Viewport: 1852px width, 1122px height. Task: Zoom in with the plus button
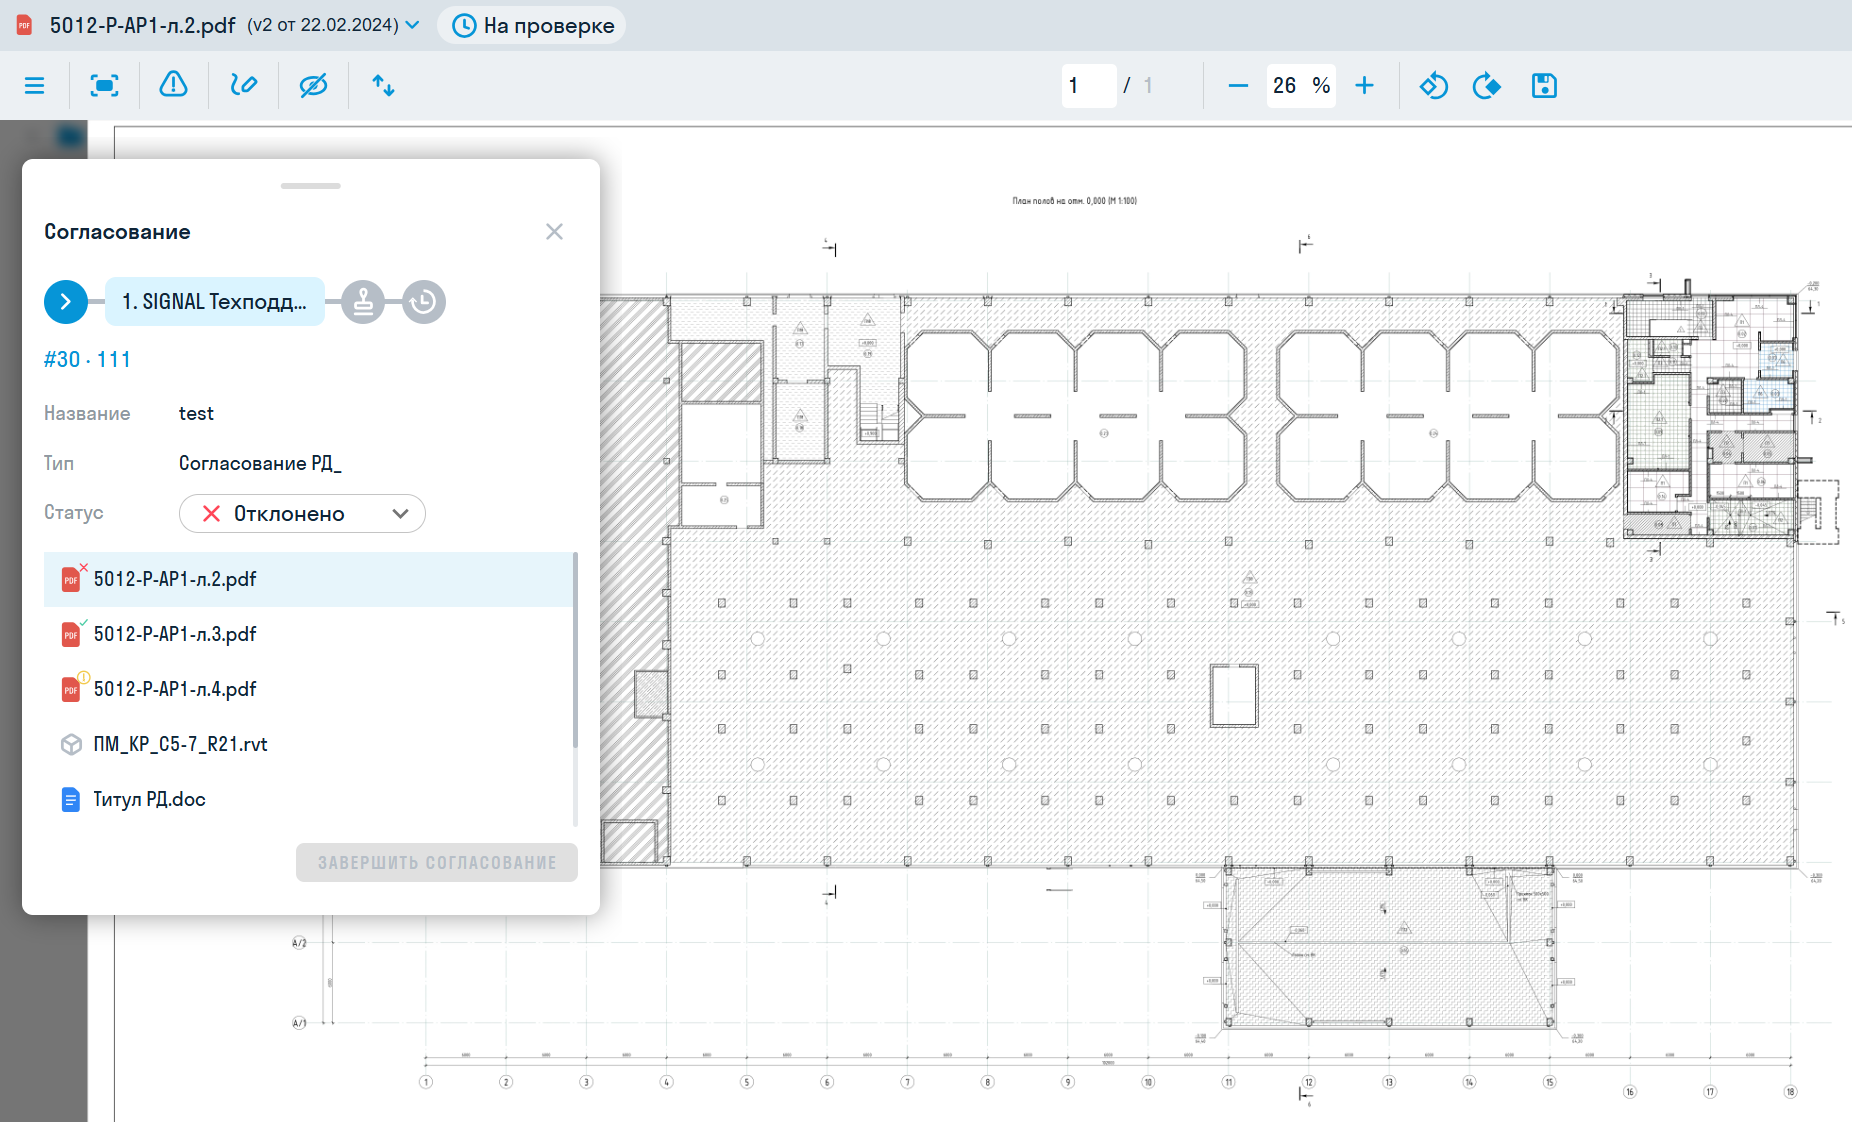coord(1364,86)
